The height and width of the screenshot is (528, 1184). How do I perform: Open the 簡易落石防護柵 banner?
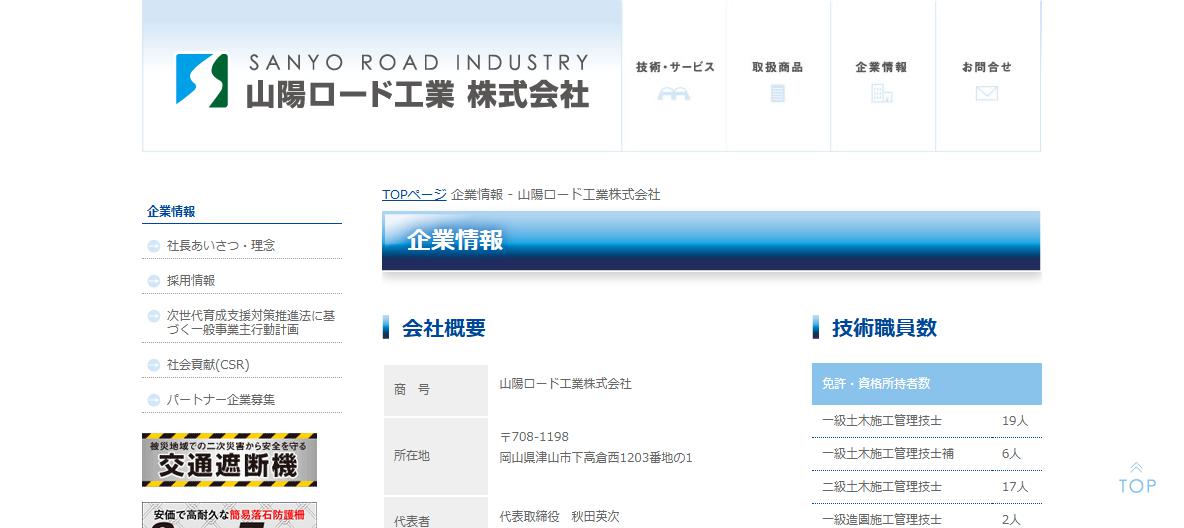[x=230, y=515]
